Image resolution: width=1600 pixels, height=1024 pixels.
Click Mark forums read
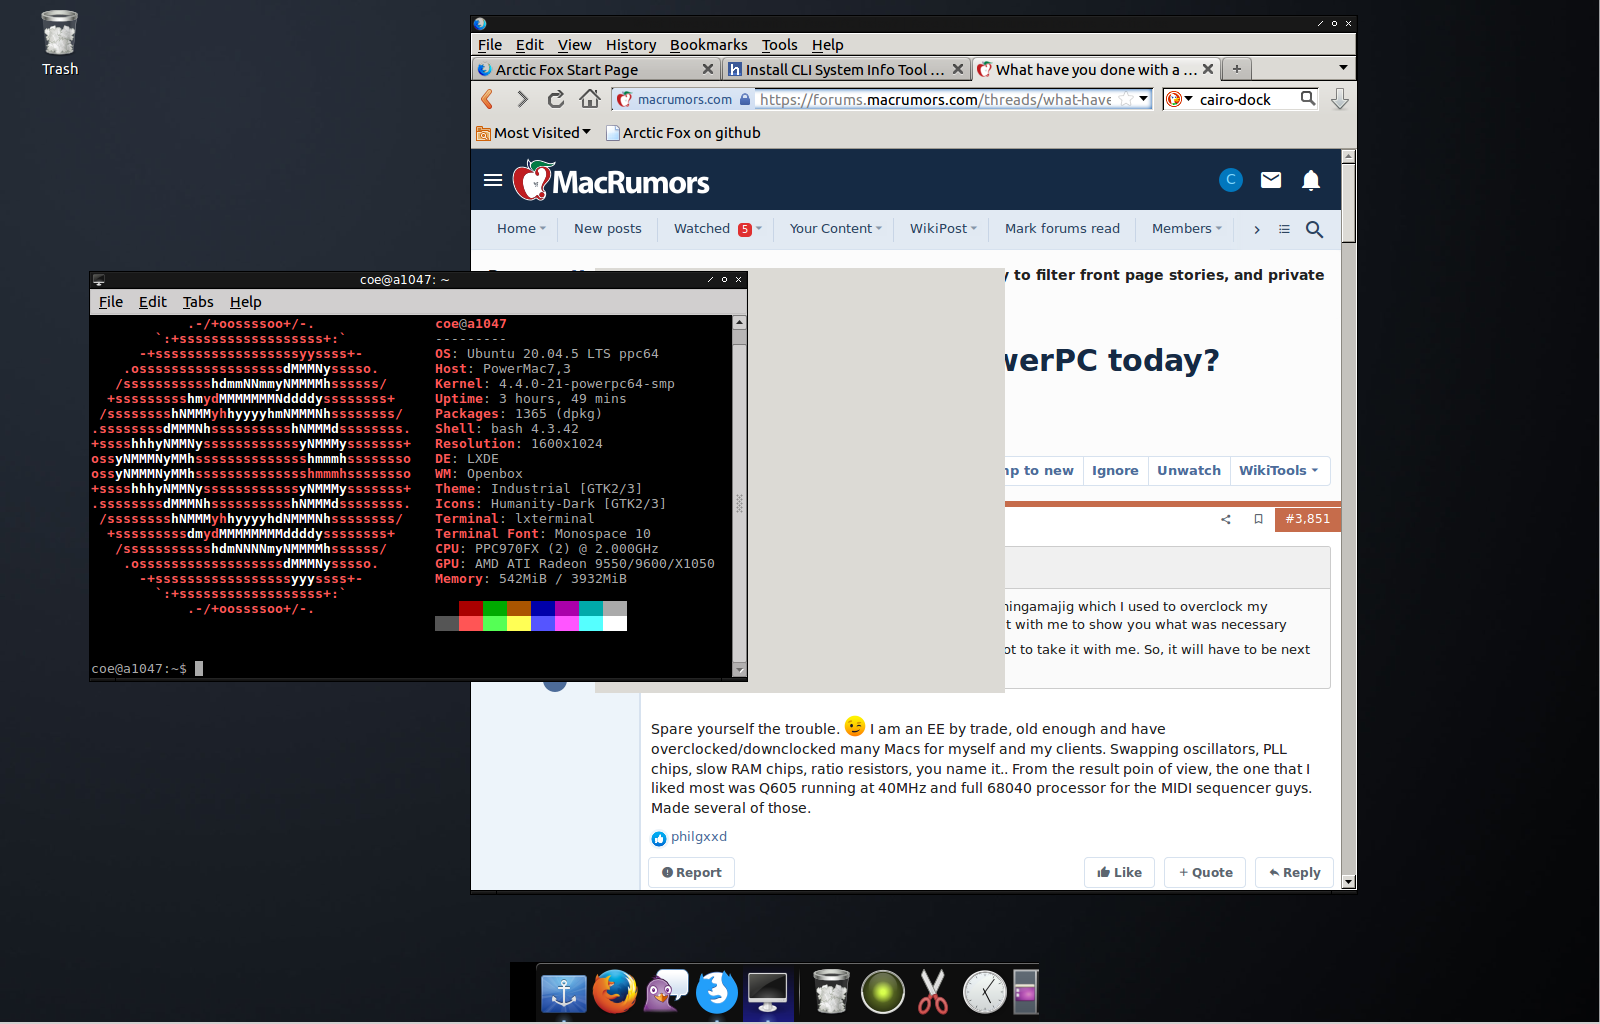(x=1062, y=229)
